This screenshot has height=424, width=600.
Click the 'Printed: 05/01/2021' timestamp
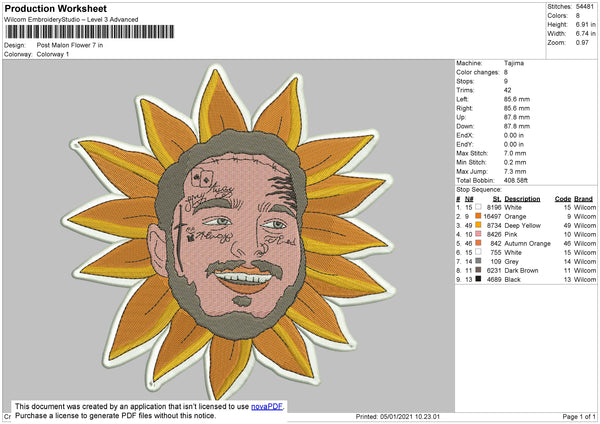398,417
